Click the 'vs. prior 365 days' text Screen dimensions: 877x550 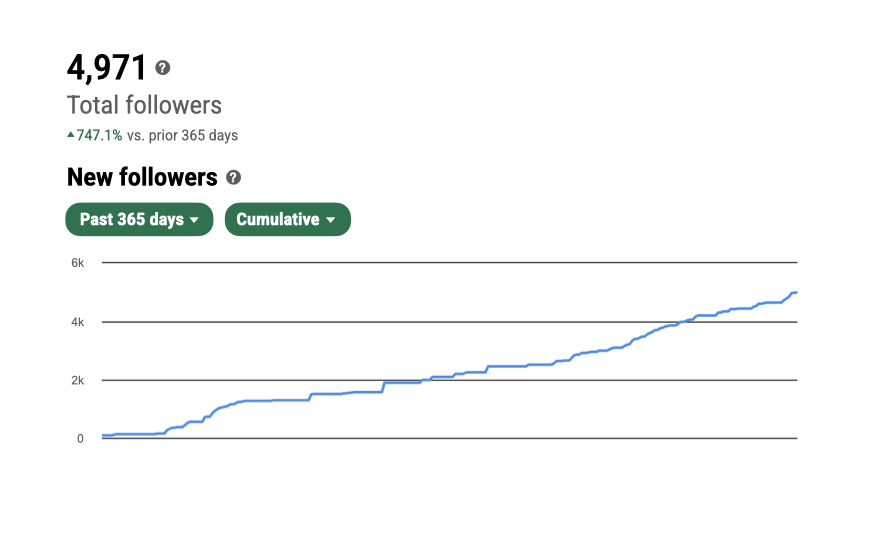coord(182,135)
